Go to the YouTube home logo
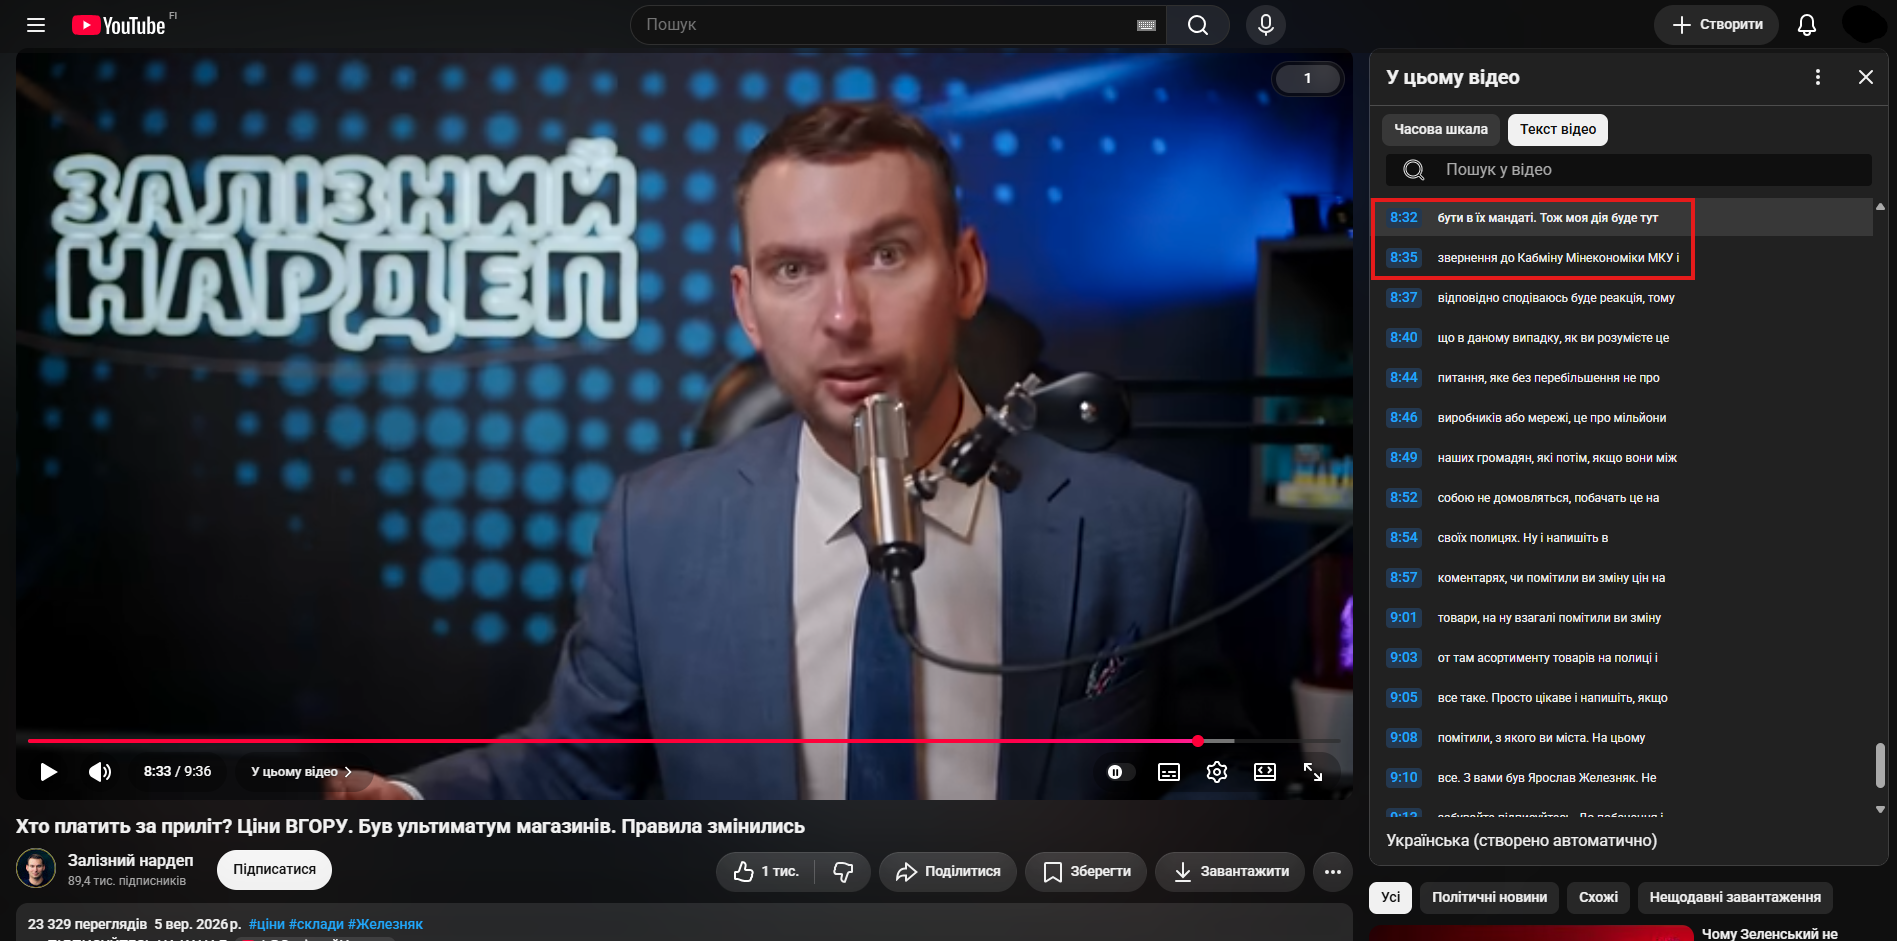The width and height of the screenshot is (1897, 941). [x=118, y=25]
